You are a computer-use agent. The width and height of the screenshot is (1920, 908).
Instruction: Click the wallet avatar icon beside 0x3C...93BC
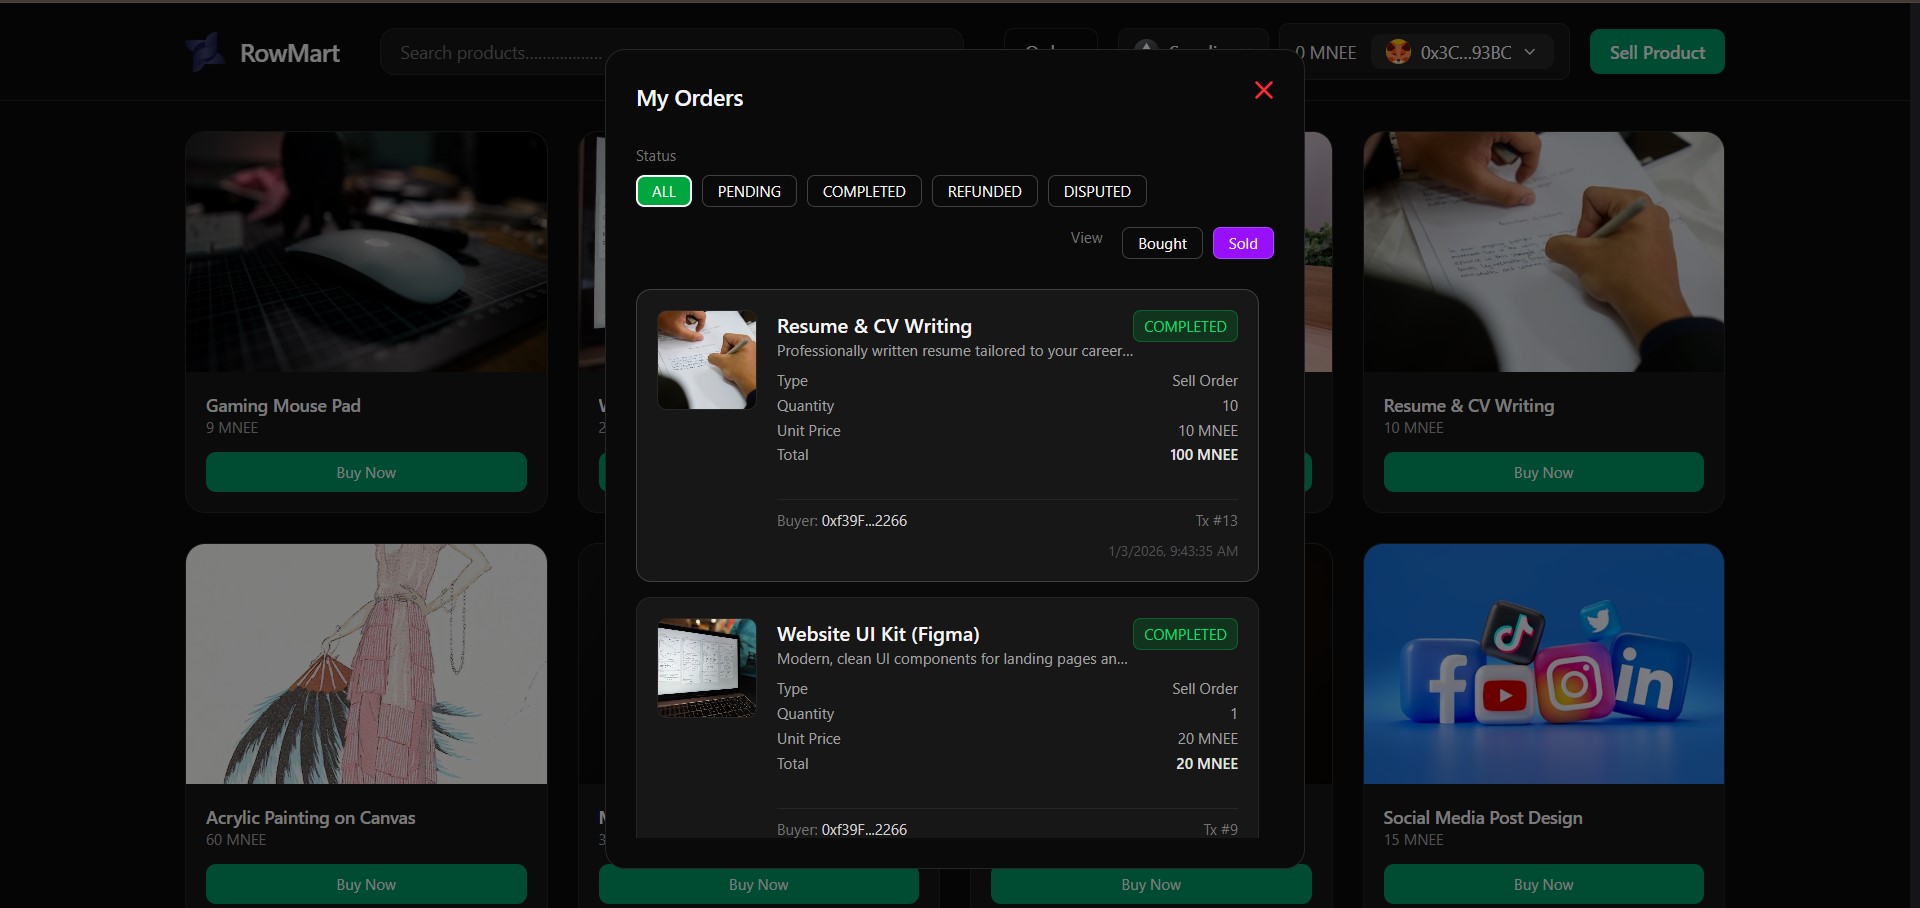coord(1398,52)
